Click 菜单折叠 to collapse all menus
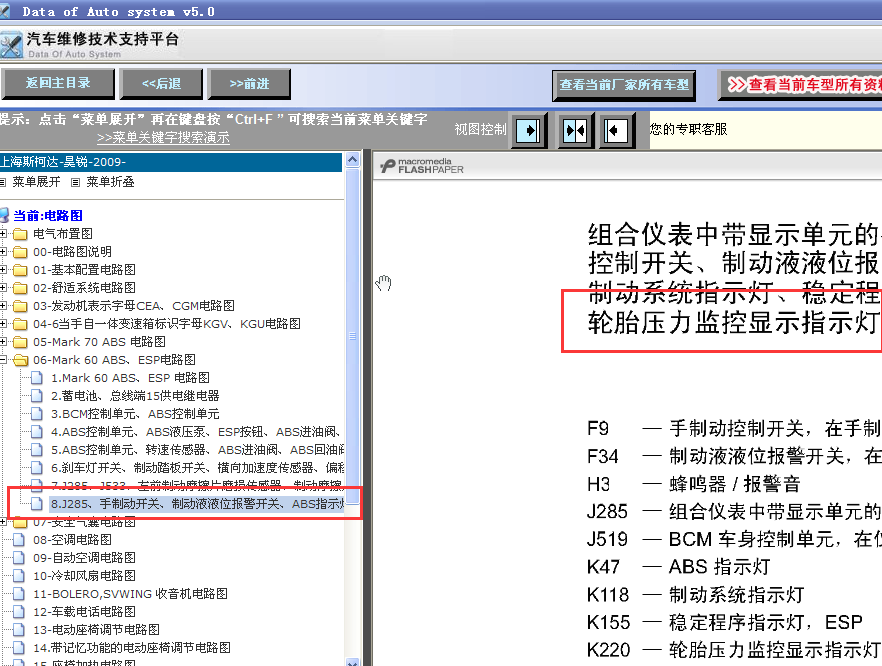Image resolution: width=882 pixels, height=666 pixels. 110,182
